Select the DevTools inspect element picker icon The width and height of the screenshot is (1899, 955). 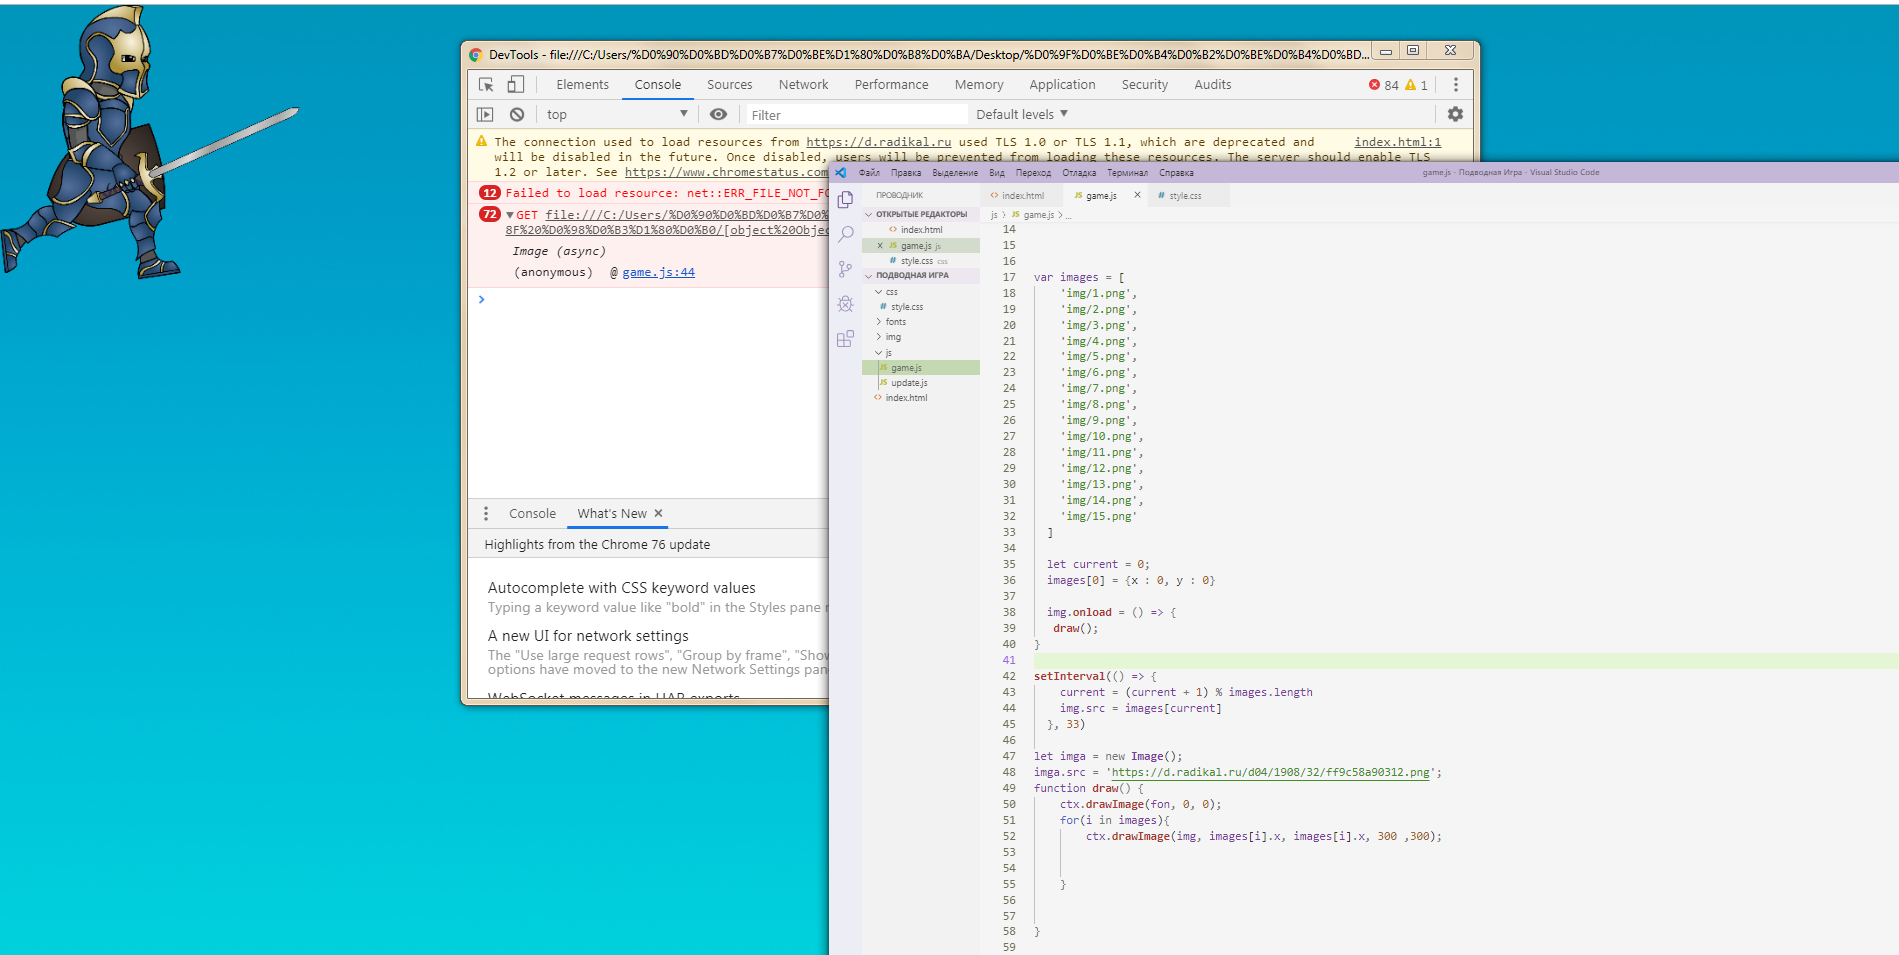click(x=486, y=85)
